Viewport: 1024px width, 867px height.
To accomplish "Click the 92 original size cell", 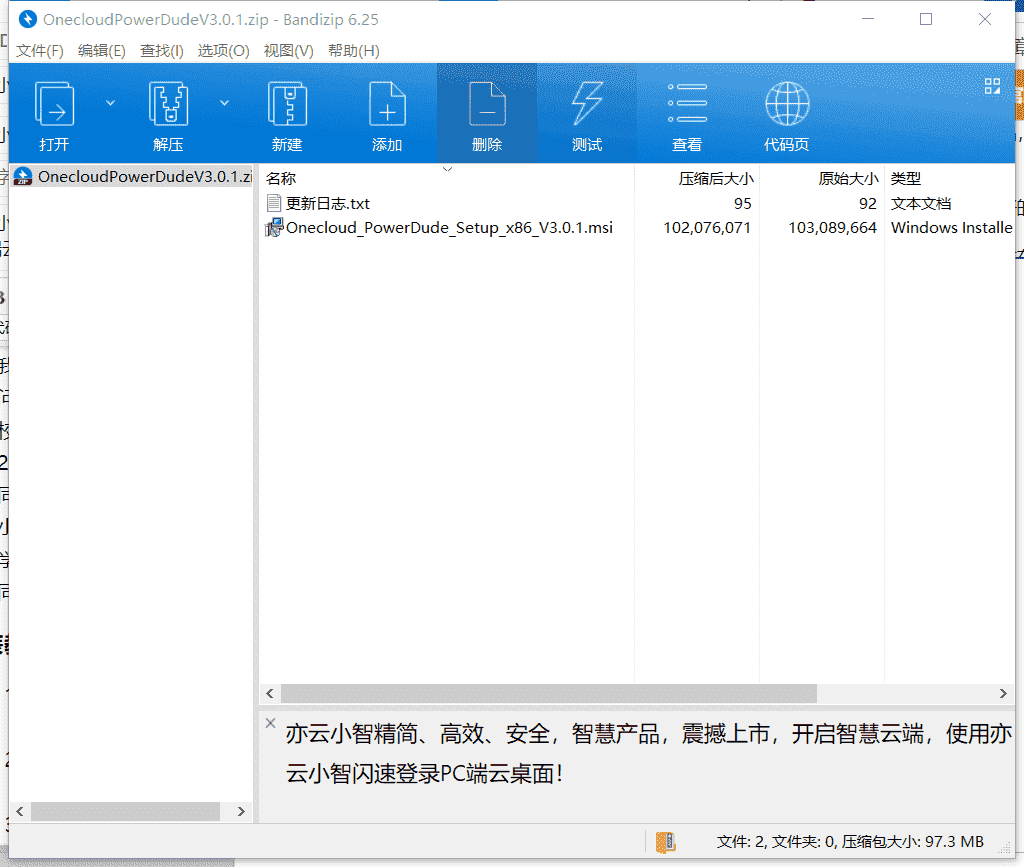I will (x=868, y=204).
